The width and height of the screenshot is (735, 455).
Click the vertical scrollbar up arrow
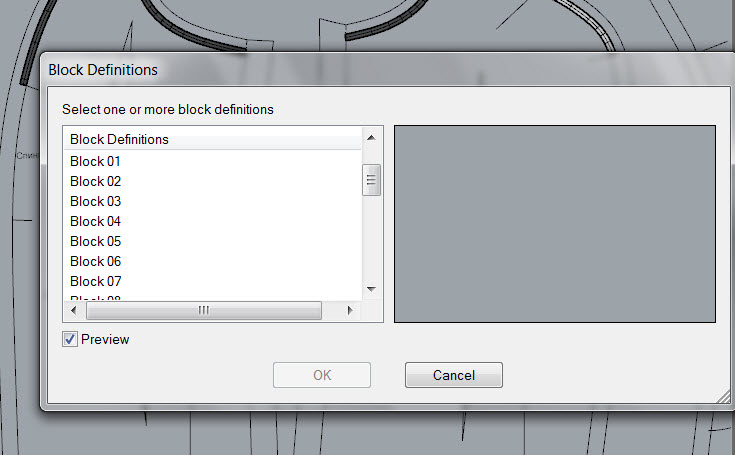pyautogui.click(x=371, y=138)
